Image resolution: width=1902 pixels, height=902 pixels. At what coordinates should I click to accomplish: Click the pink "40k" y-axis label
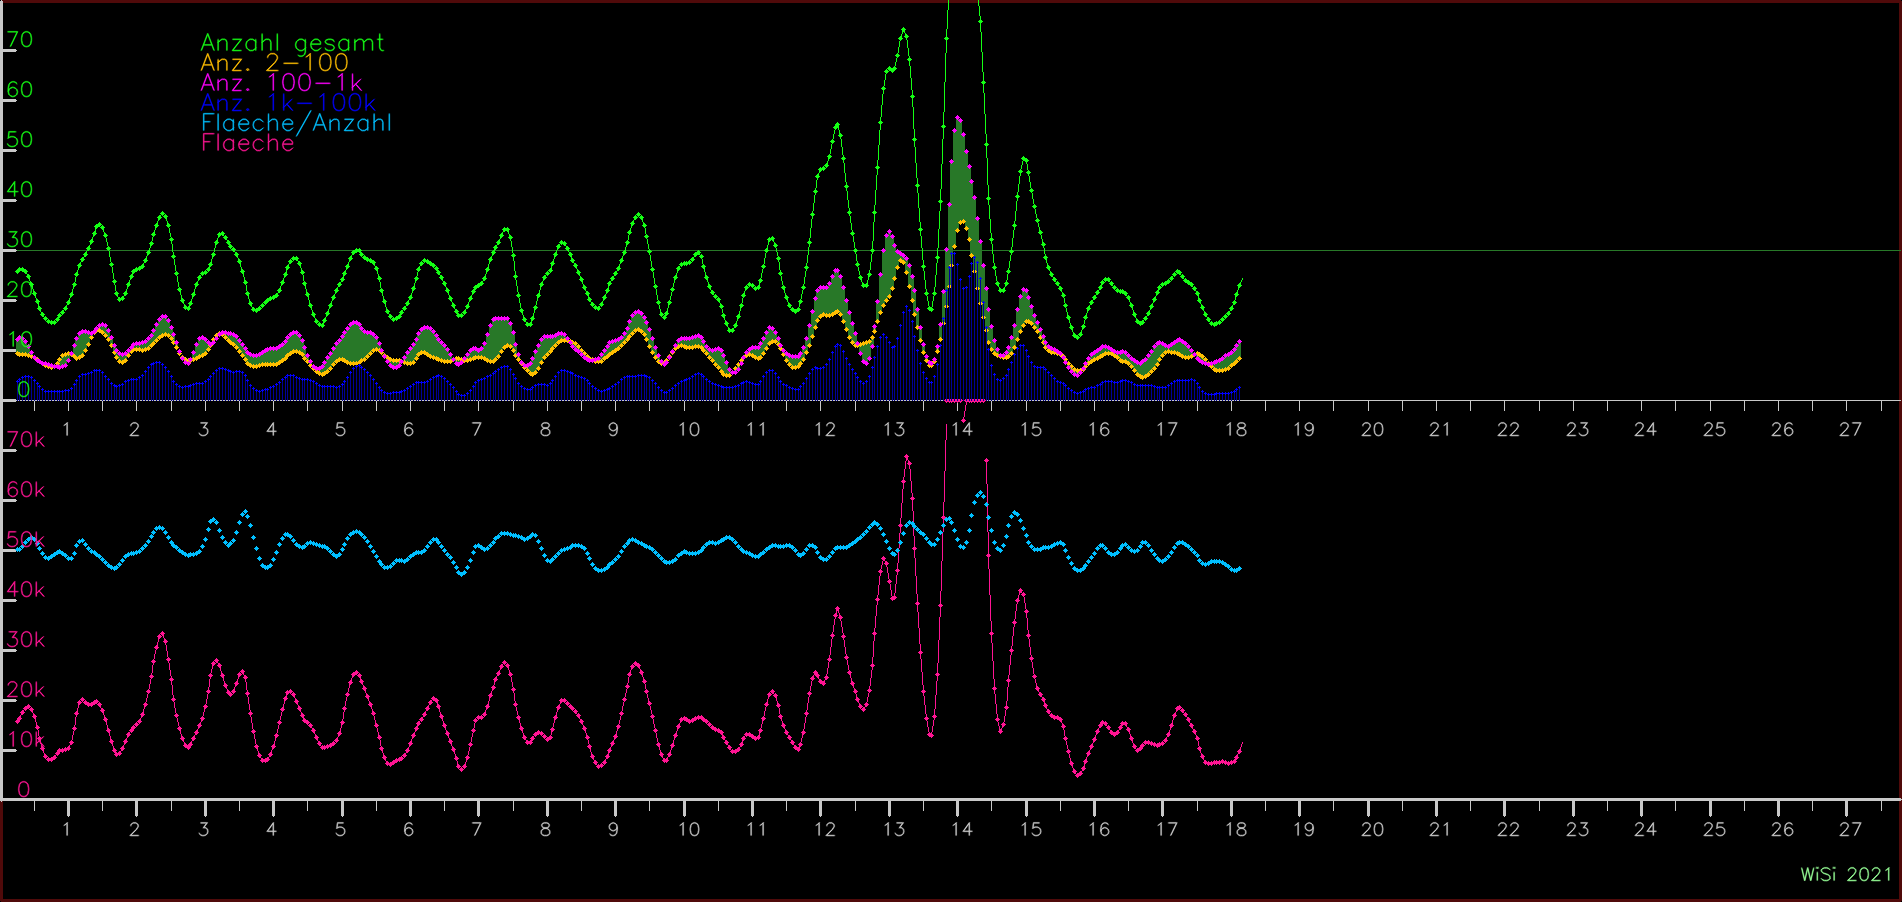tap(26, 590)
